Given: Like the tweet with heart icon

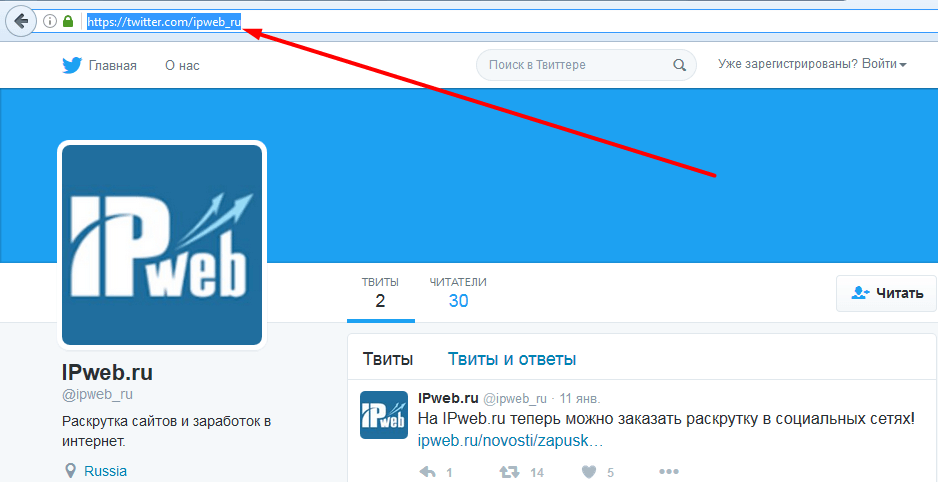Looking at the screenshot, I should click(589, 471).
